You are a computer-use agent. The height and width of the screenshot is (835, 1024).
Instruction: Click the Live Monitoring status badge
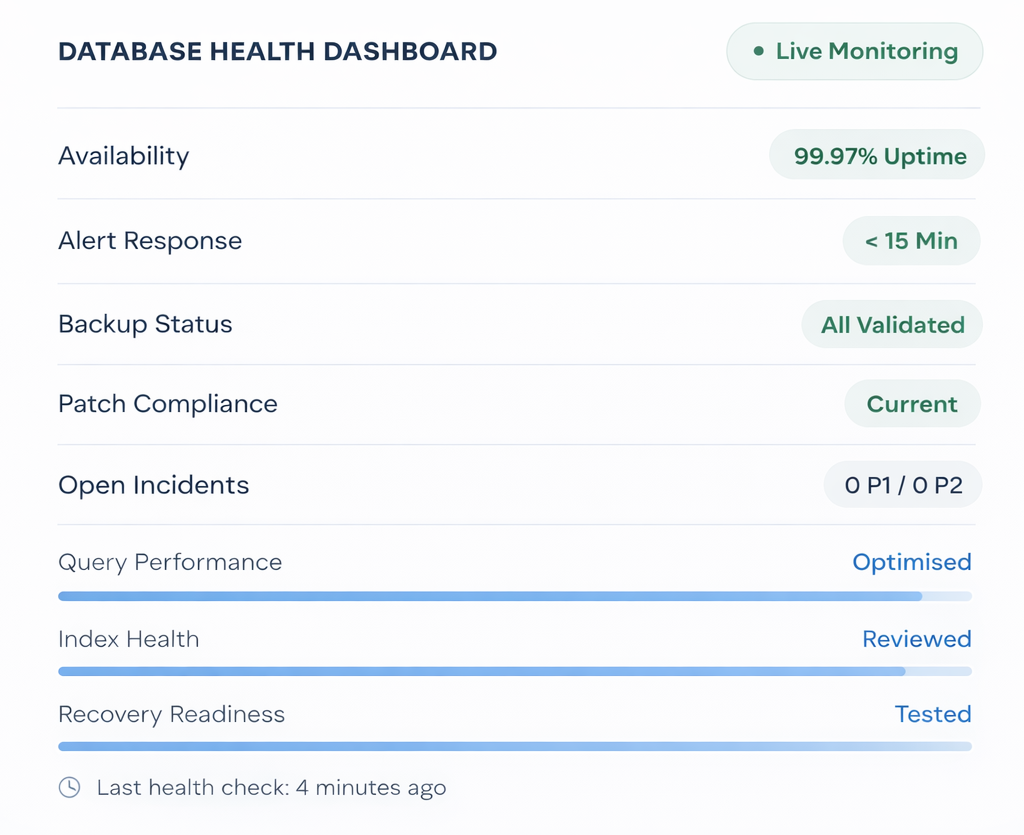[854, 51]
